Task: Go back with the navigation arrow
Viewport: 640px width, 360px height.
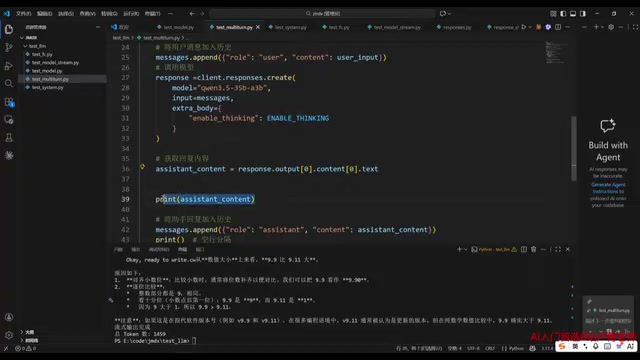Action: click(x=192, y=13)
